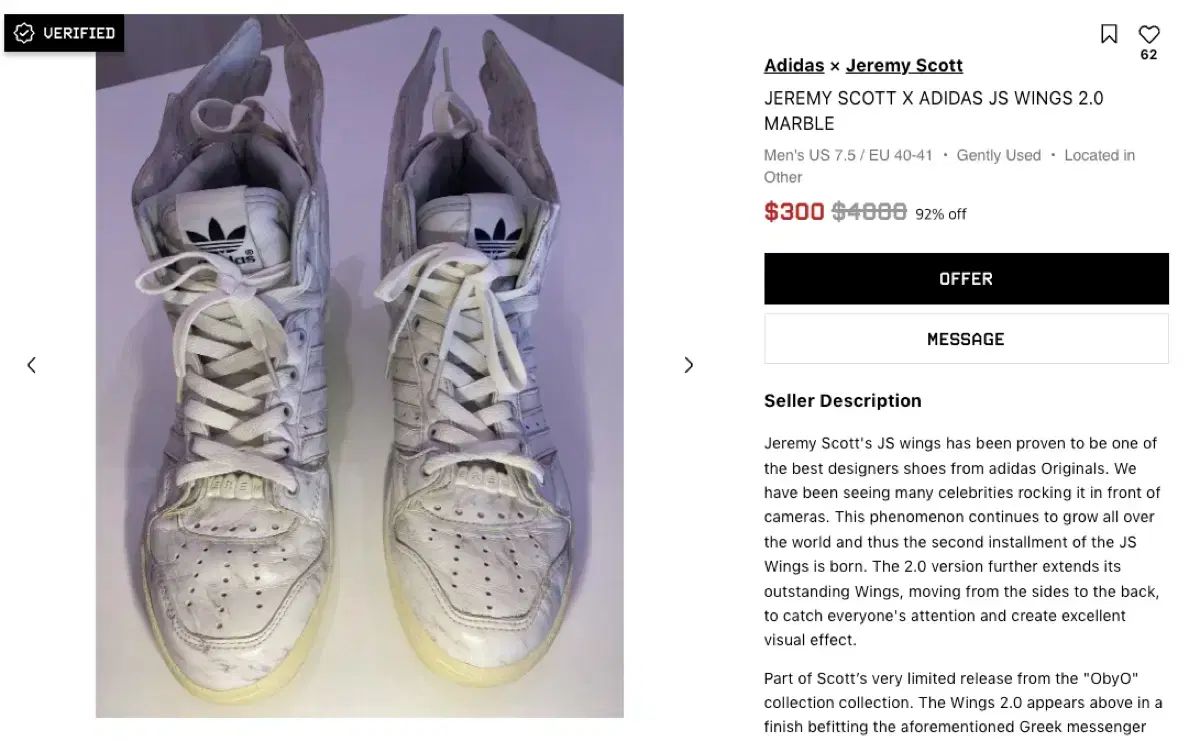
Task: Click the 92% off discount label
Action: (x=941, y=214)
